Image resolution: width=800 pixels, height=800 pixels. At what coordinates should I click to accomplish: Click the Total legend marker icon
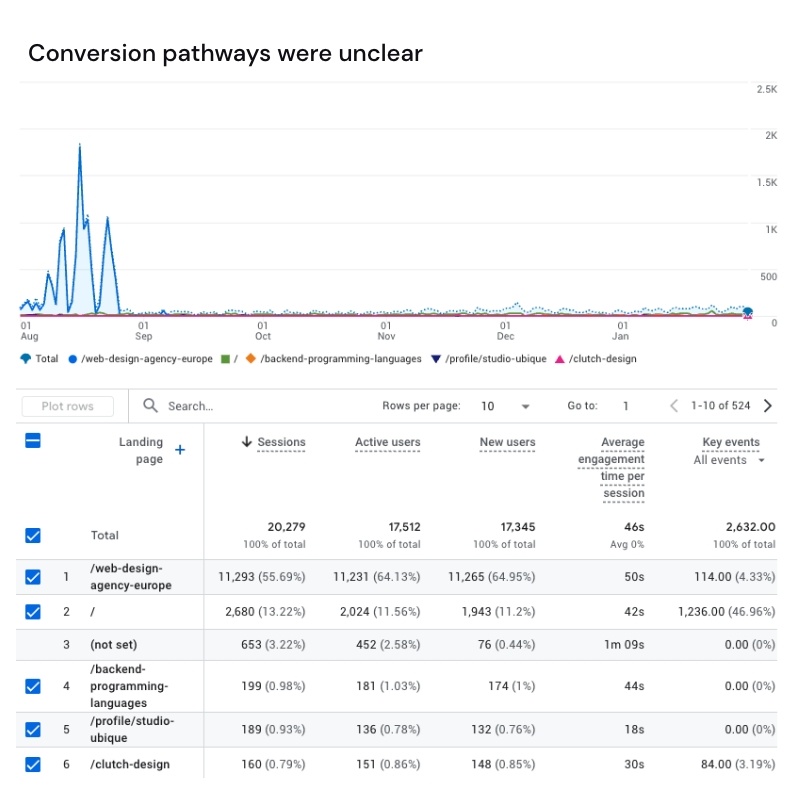[x=25, y=359]
